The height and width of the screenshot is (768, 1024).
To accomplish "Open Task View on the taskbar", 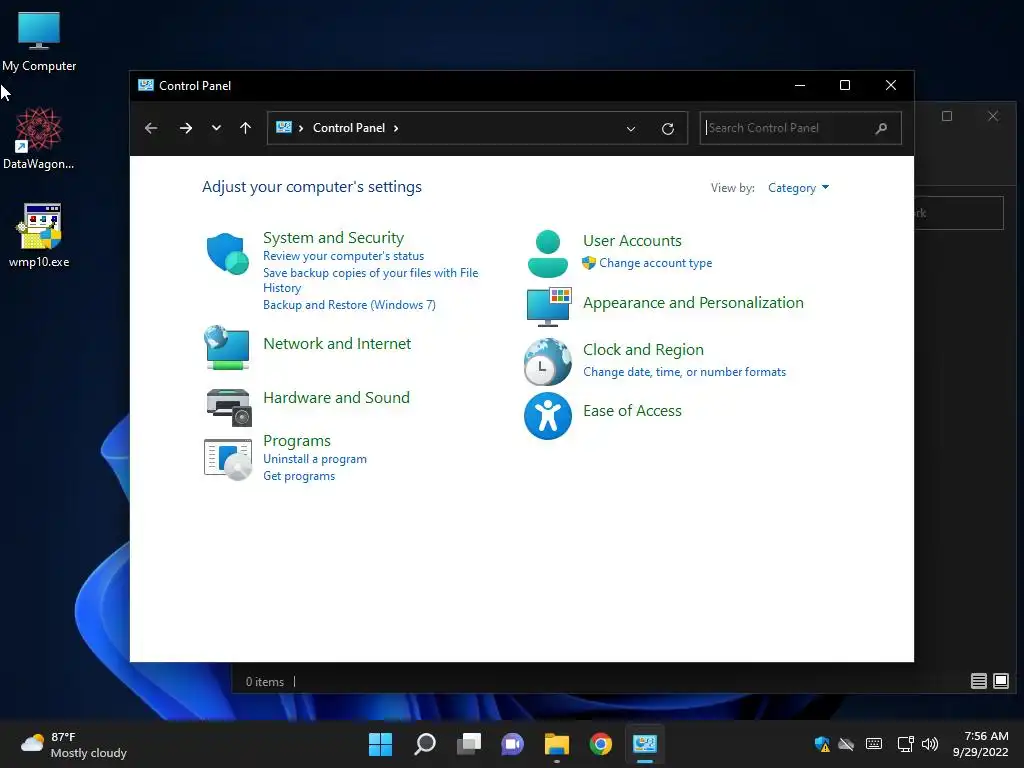I will click(469, 744).
